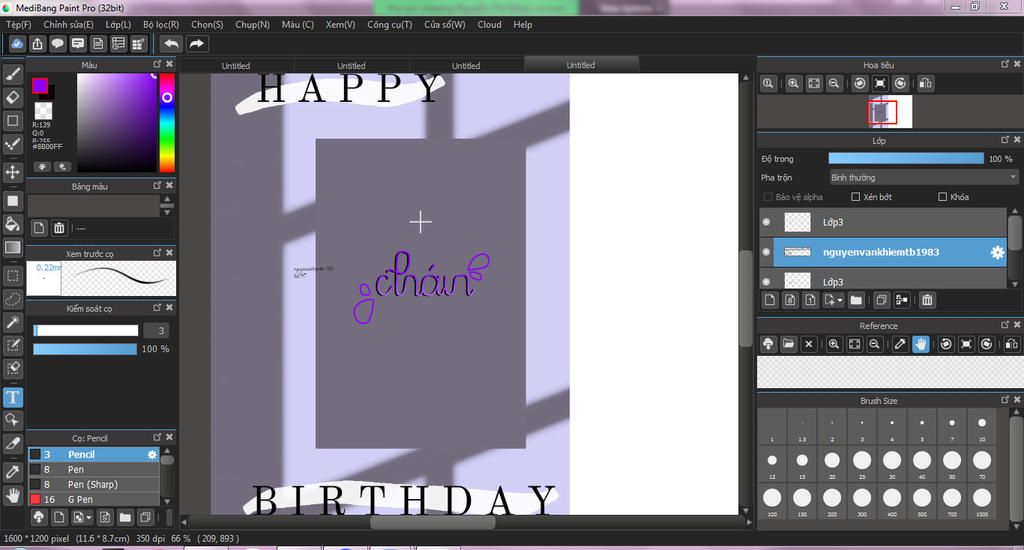Open the Help menu

(x=522, y=24)
